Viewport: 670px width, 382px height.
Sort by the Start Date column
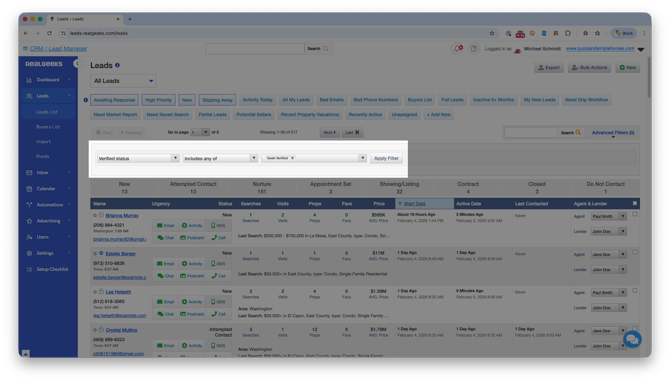tap(414, 204)
